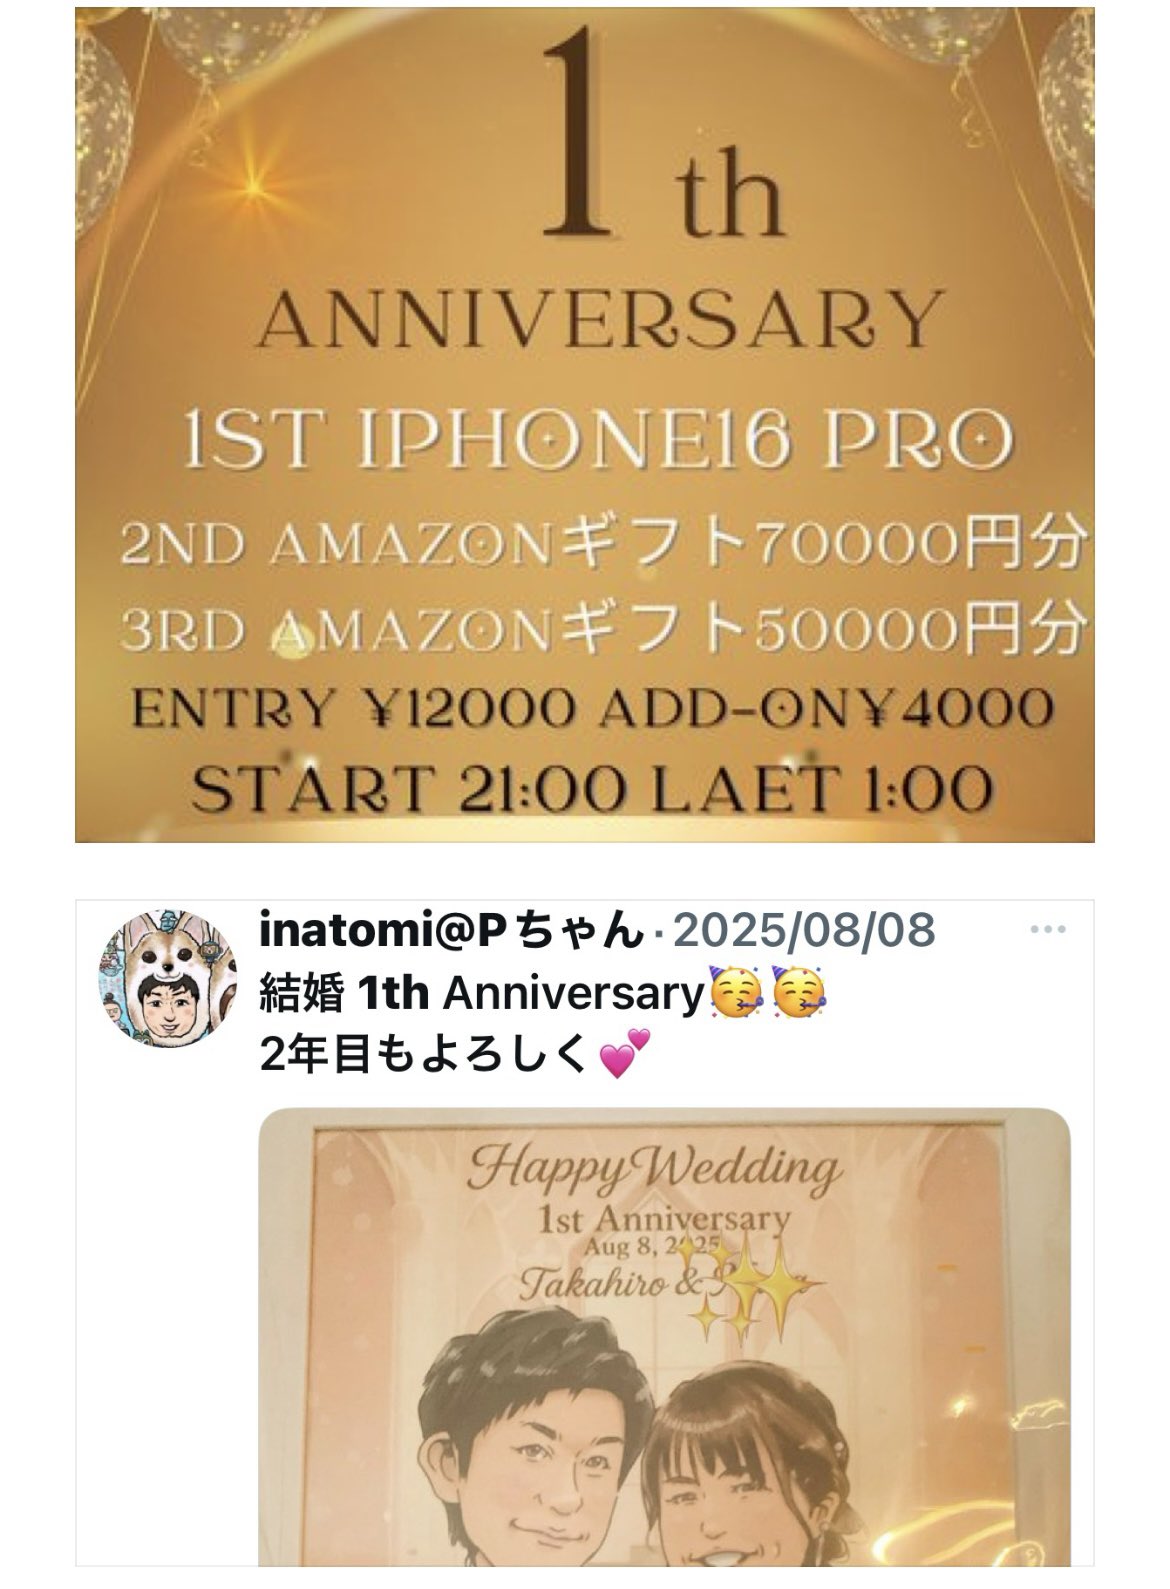Open the three-dot more options menu on tweet

tap(1047, 930)
